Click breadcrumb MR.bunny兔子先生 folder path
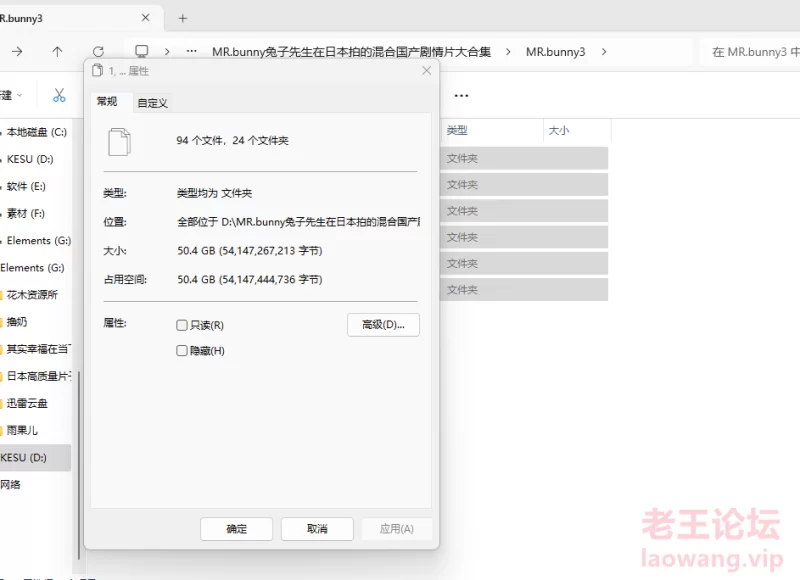The width and height of the screenshot is (800, 580). 352,52
